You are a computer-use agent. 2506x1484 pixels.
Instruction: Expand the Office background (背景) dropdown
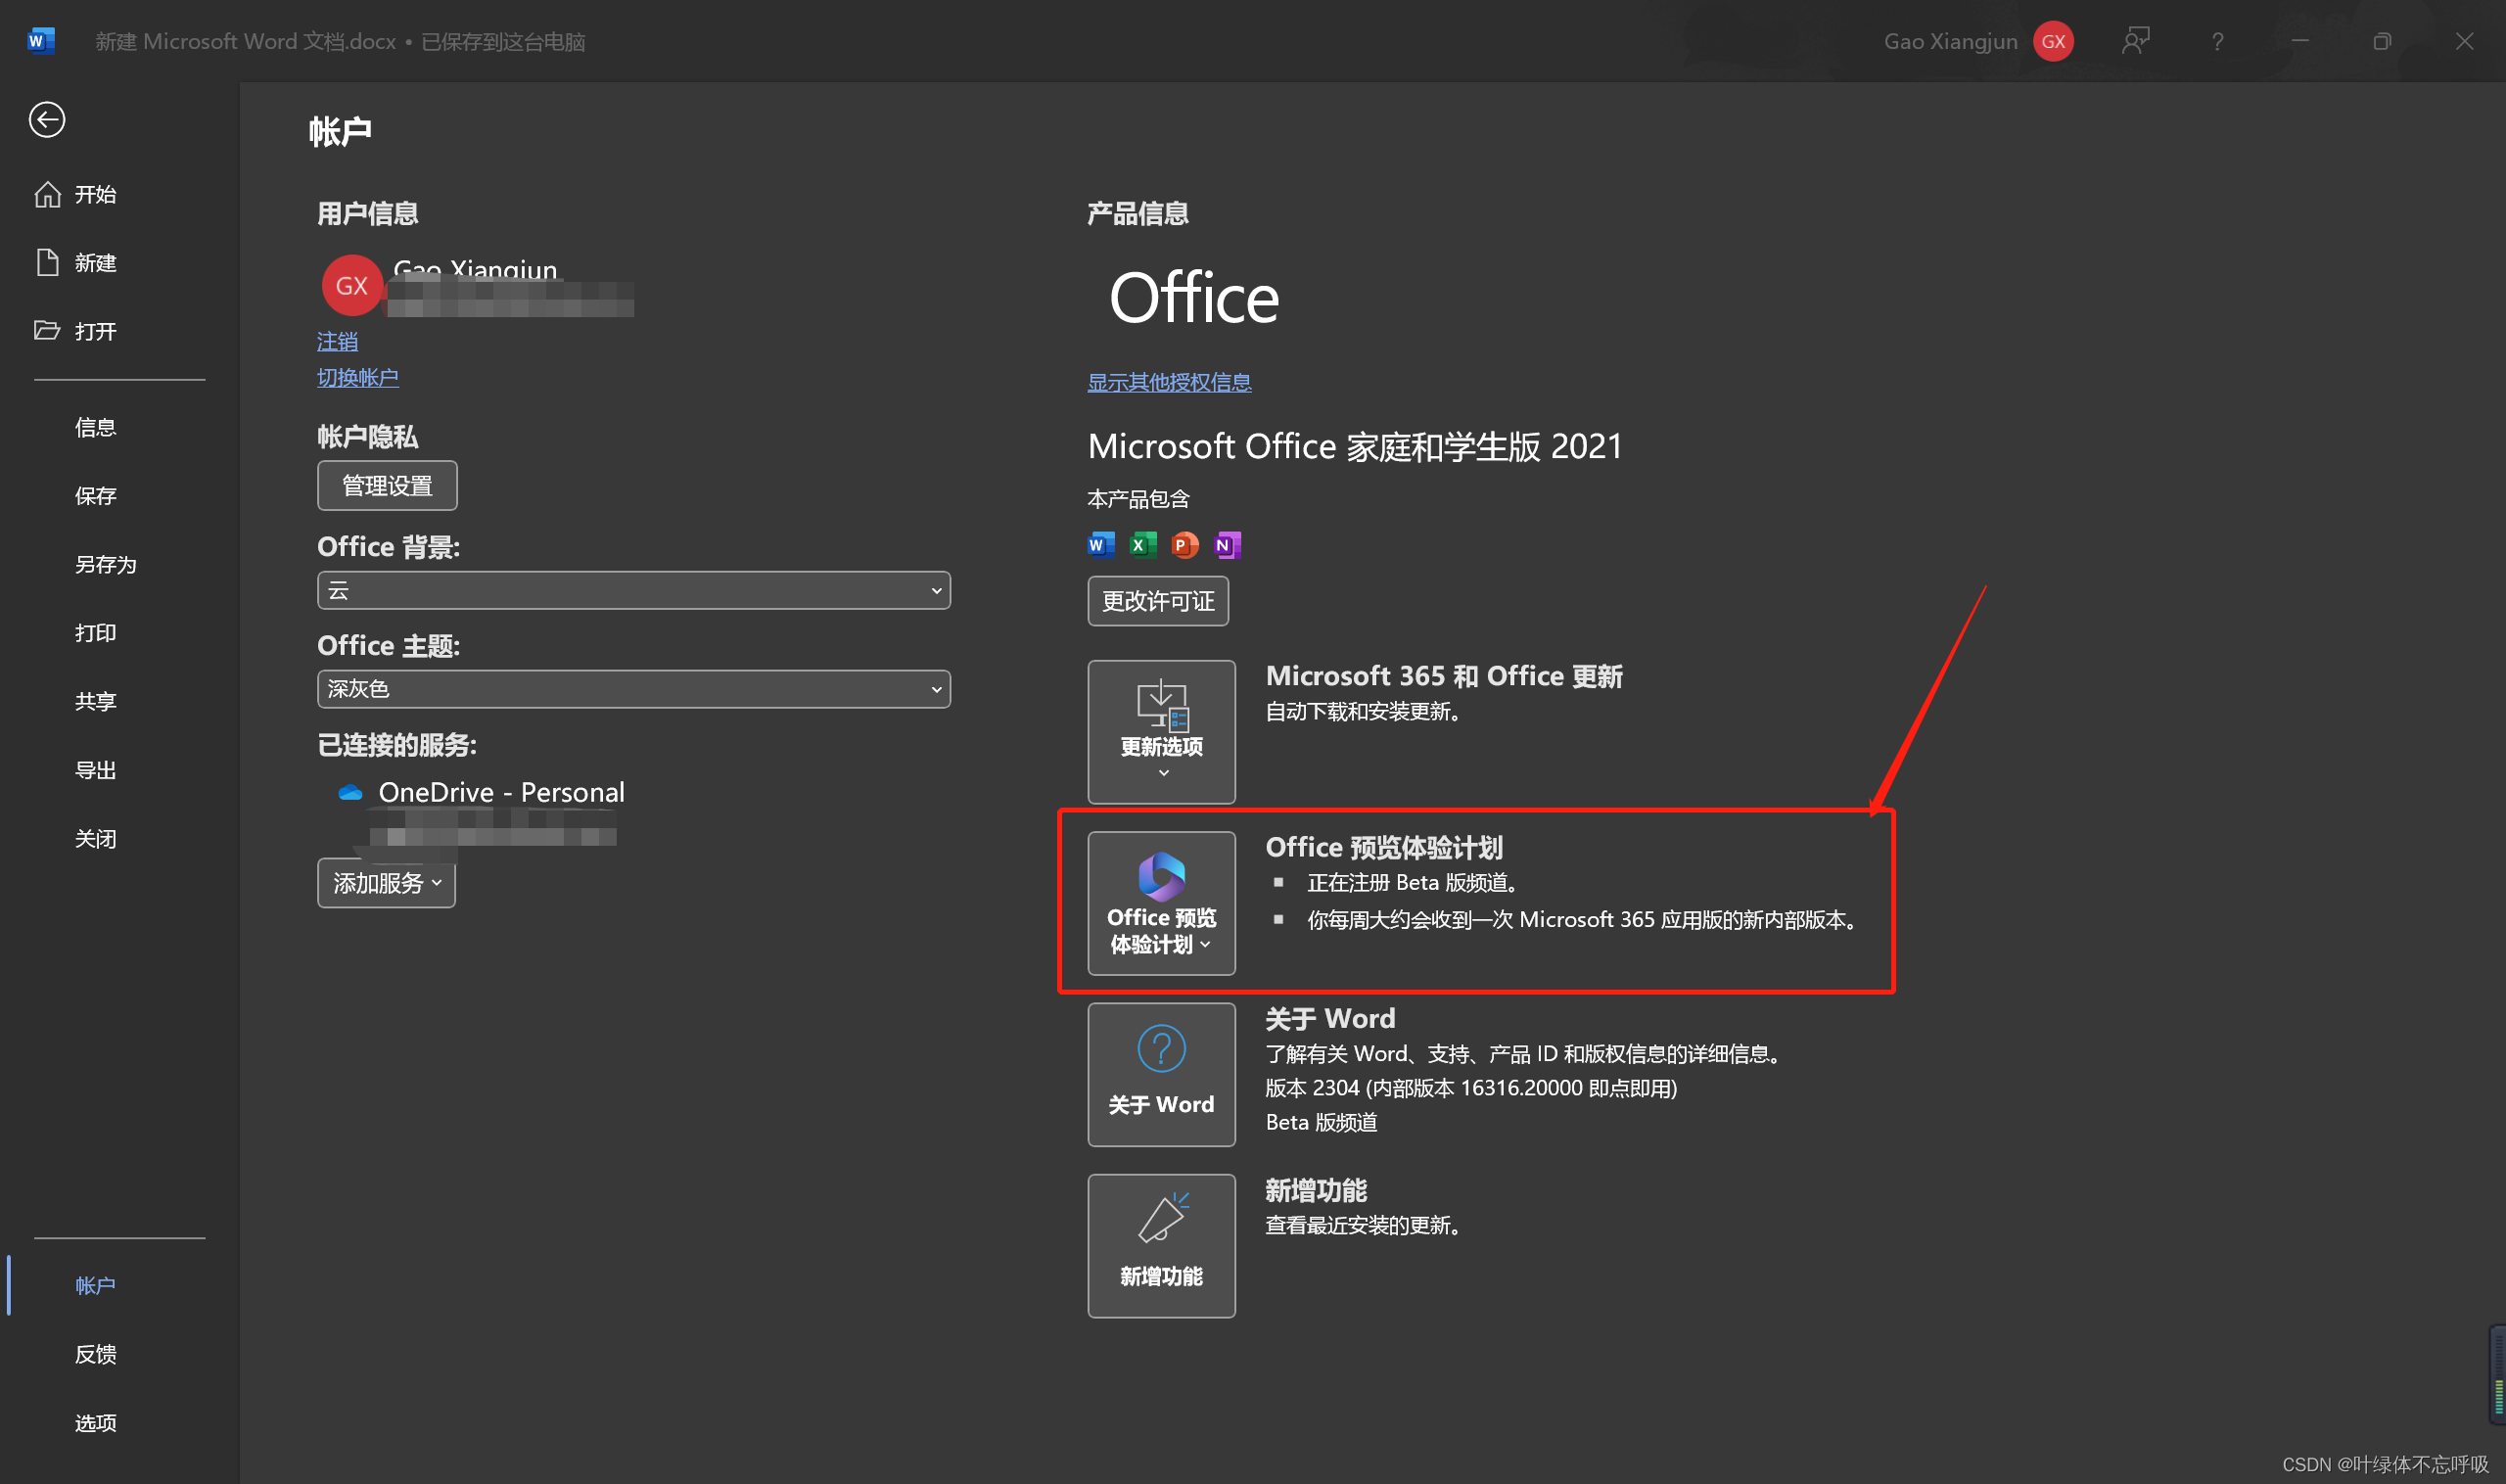pos(633,590)
